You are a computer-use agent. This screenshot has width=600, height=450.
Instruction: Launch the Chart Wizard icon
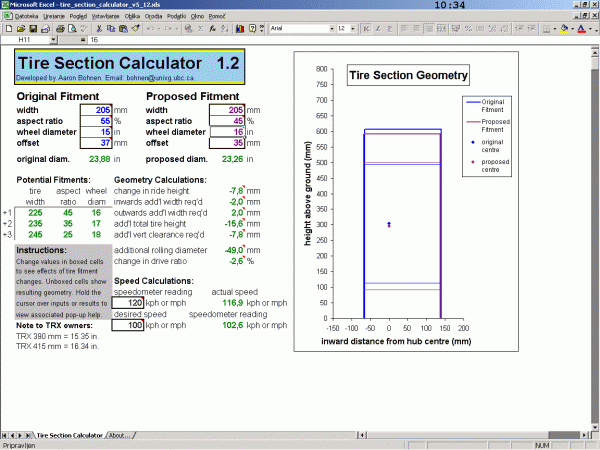click(x=240, y=28)
